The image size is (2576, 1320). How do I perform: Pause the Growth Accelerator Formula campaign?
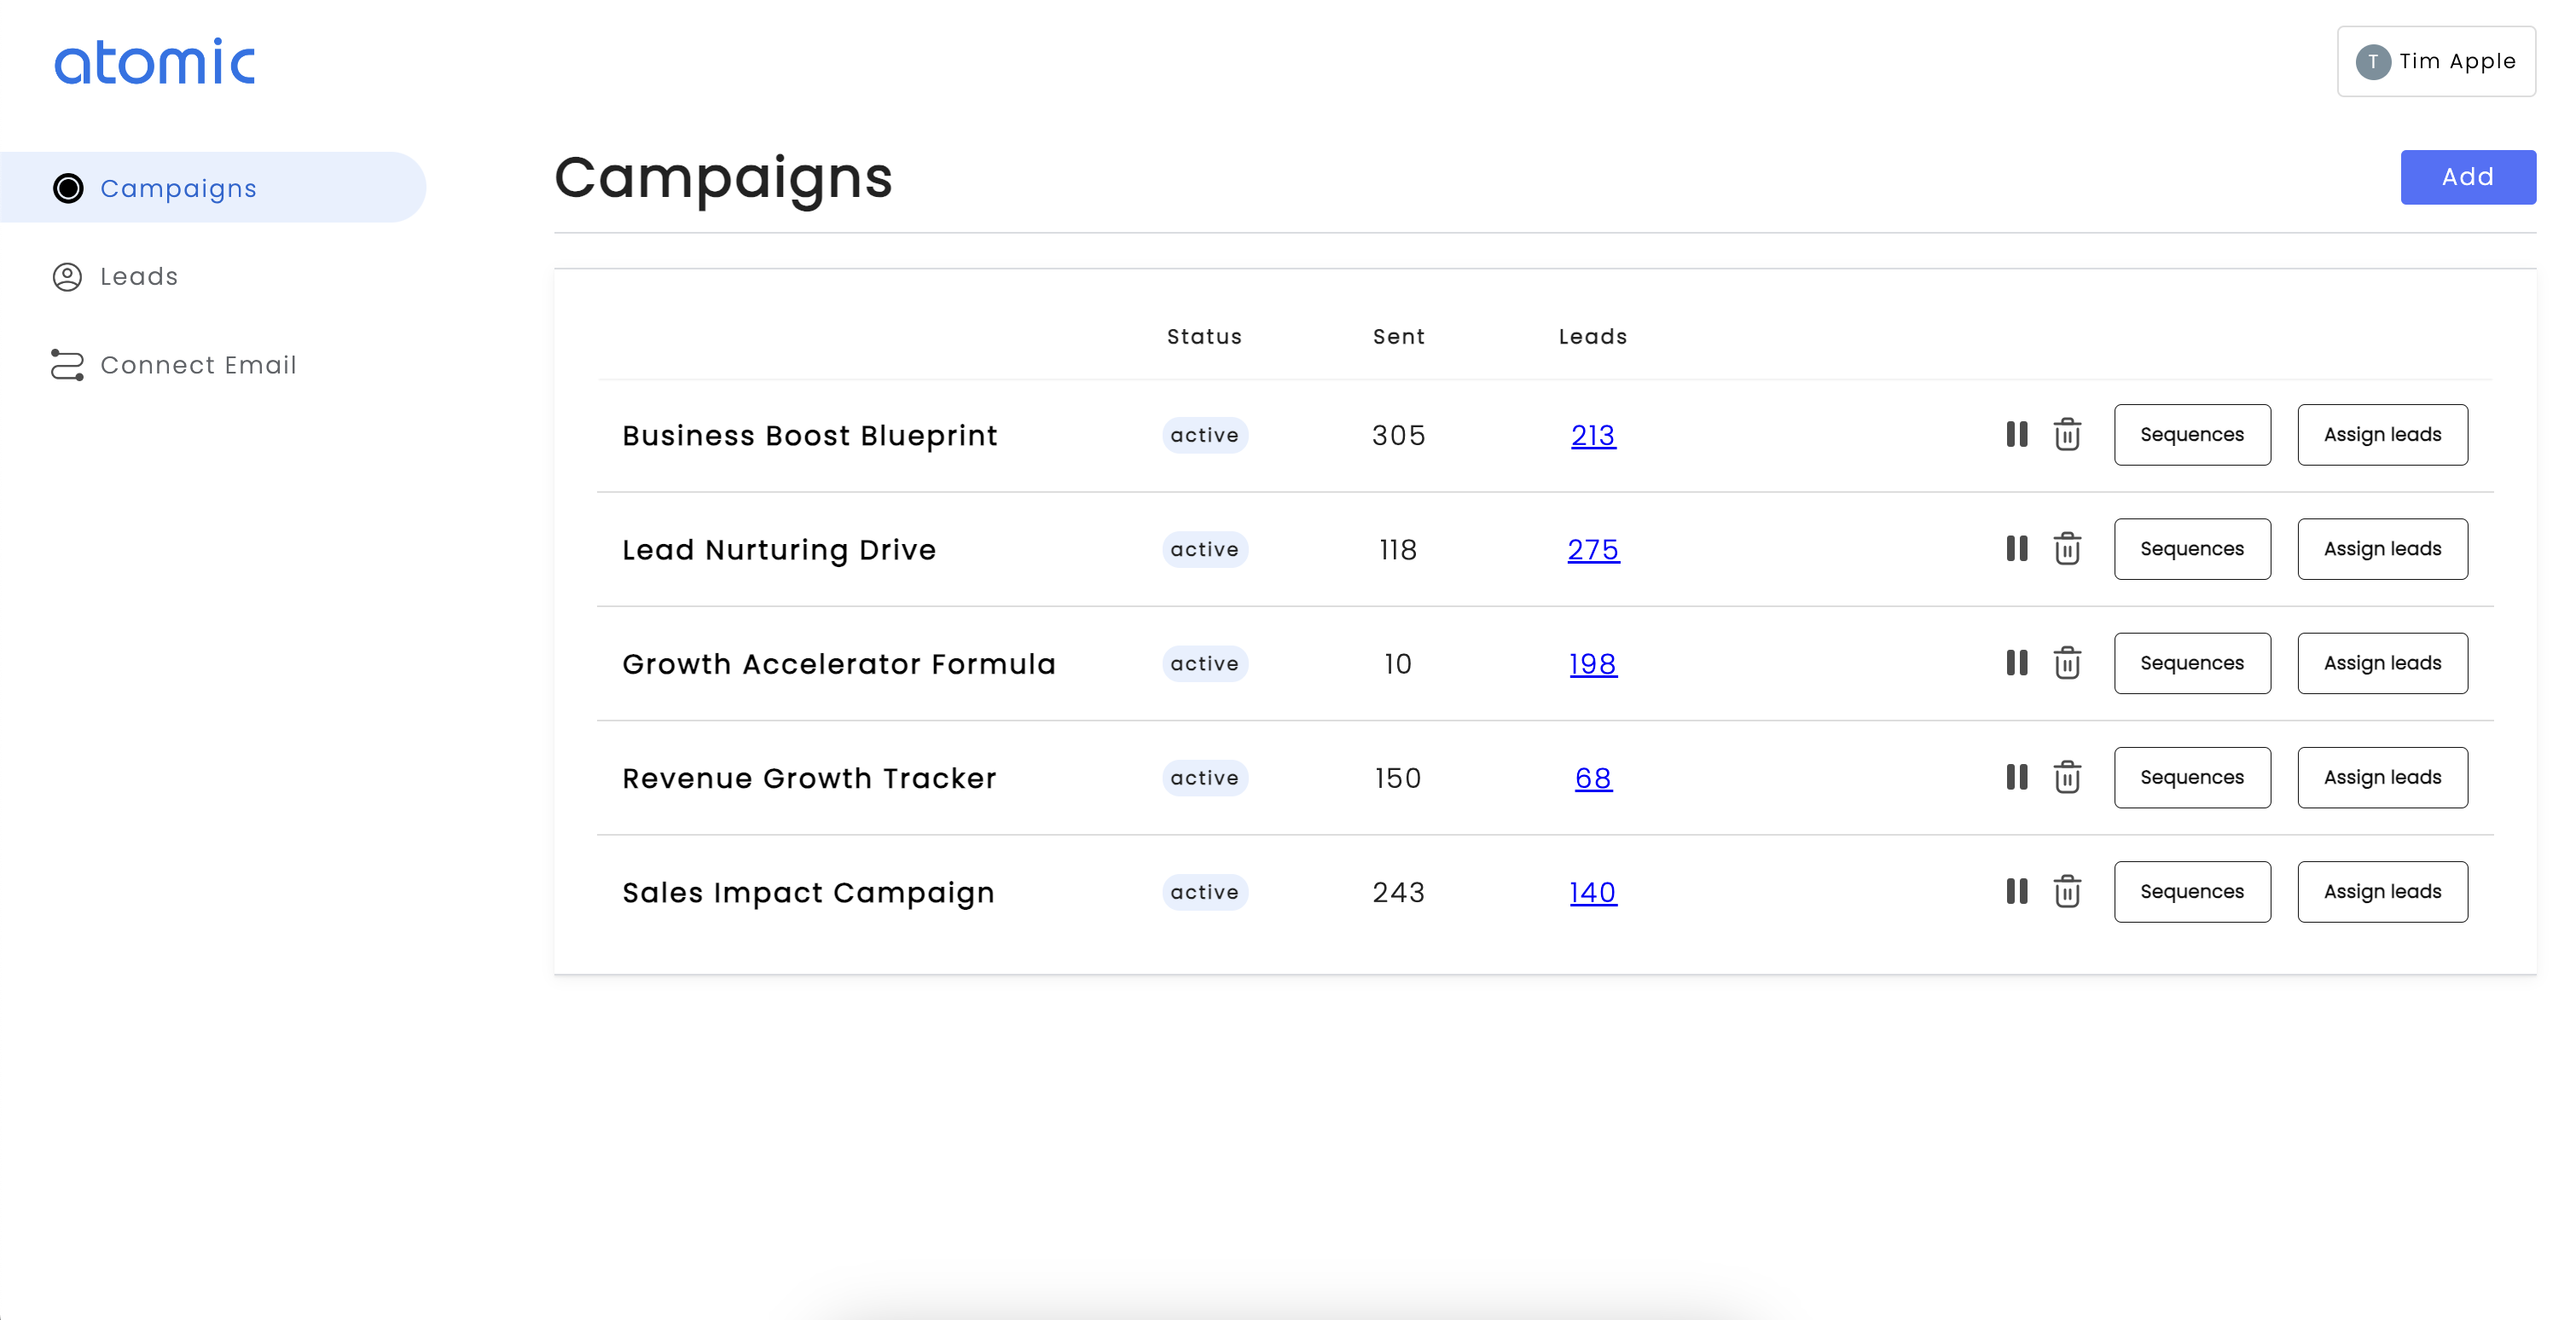click(x=2017, y=663)
